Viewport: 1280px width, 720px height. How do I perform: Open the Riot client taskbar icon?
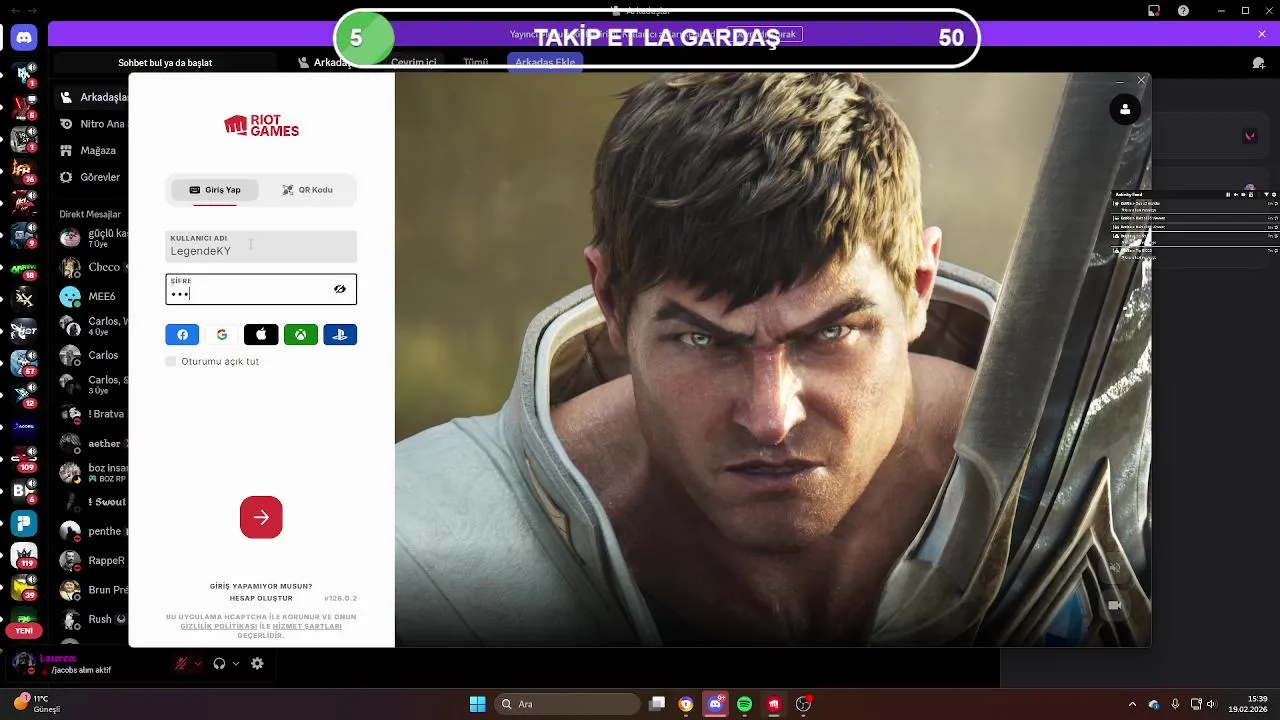(774, 704)
